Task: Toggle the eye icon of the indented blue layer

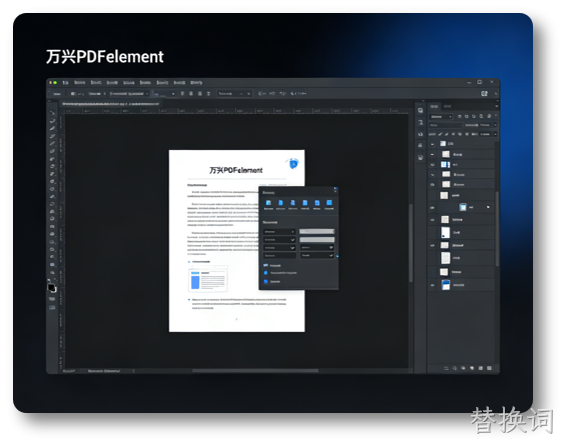Action: coord(432,208)
